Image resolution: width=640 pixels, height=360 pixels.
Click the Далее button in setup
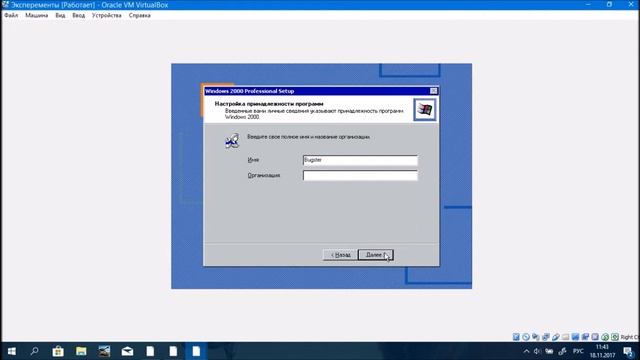376,255
